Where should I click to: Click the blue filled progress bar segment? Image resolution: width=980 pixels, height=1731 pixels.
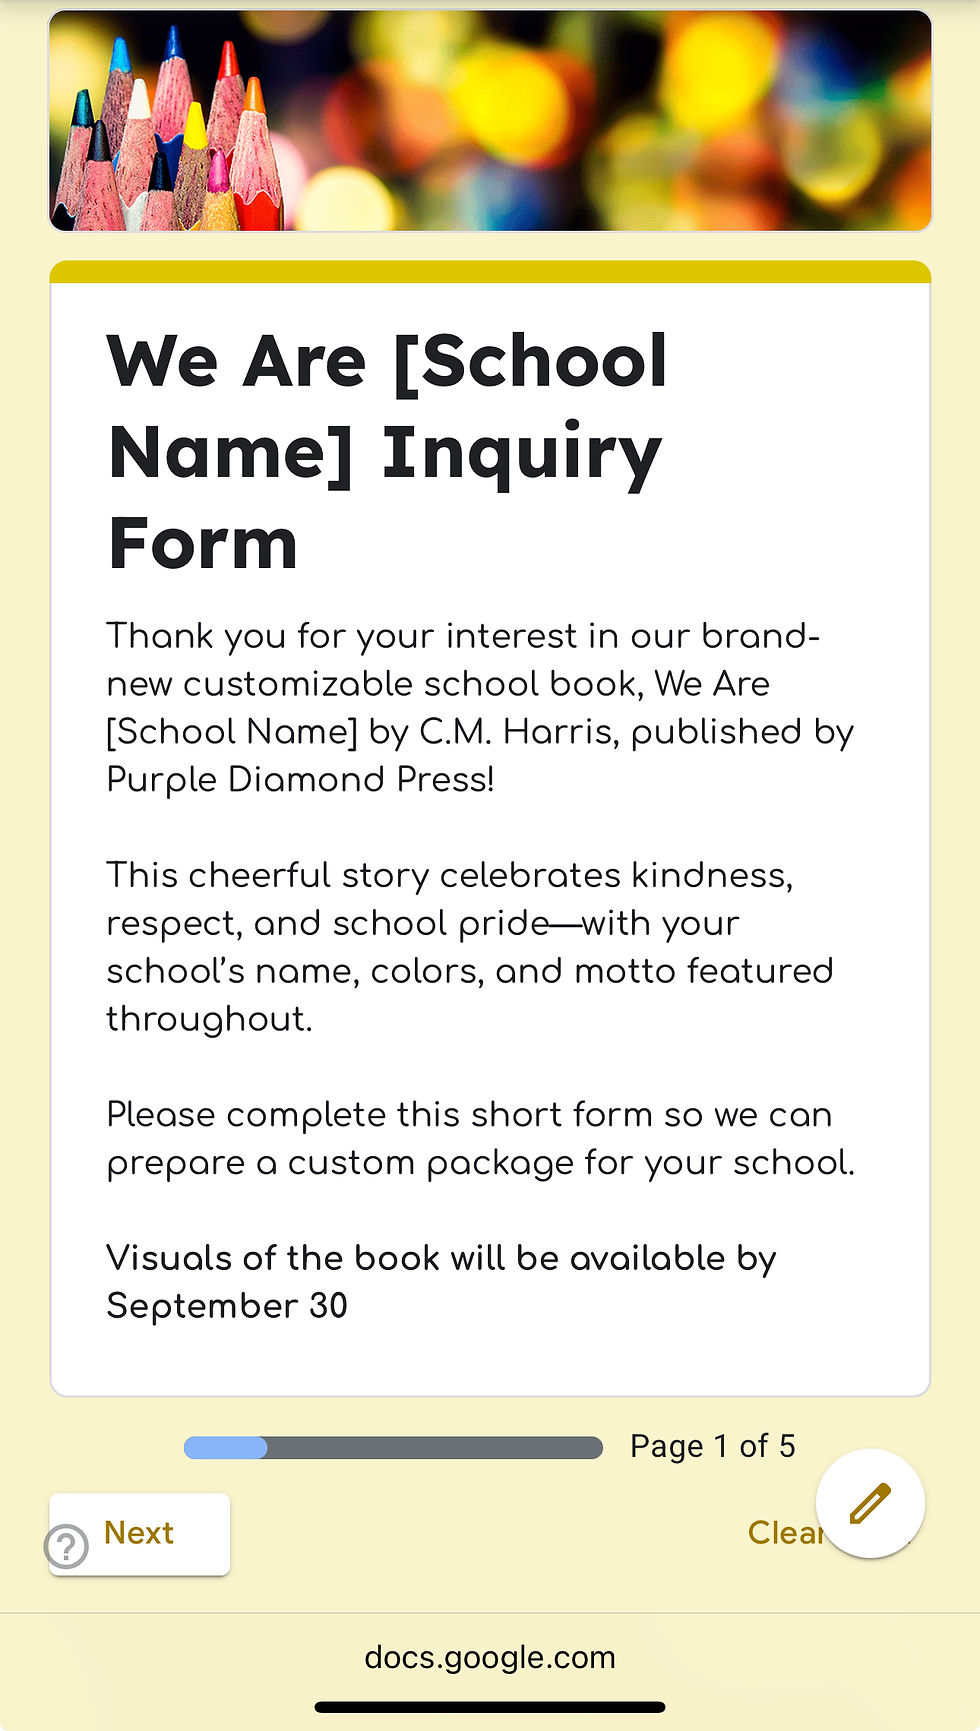(x=226, y=1447)
